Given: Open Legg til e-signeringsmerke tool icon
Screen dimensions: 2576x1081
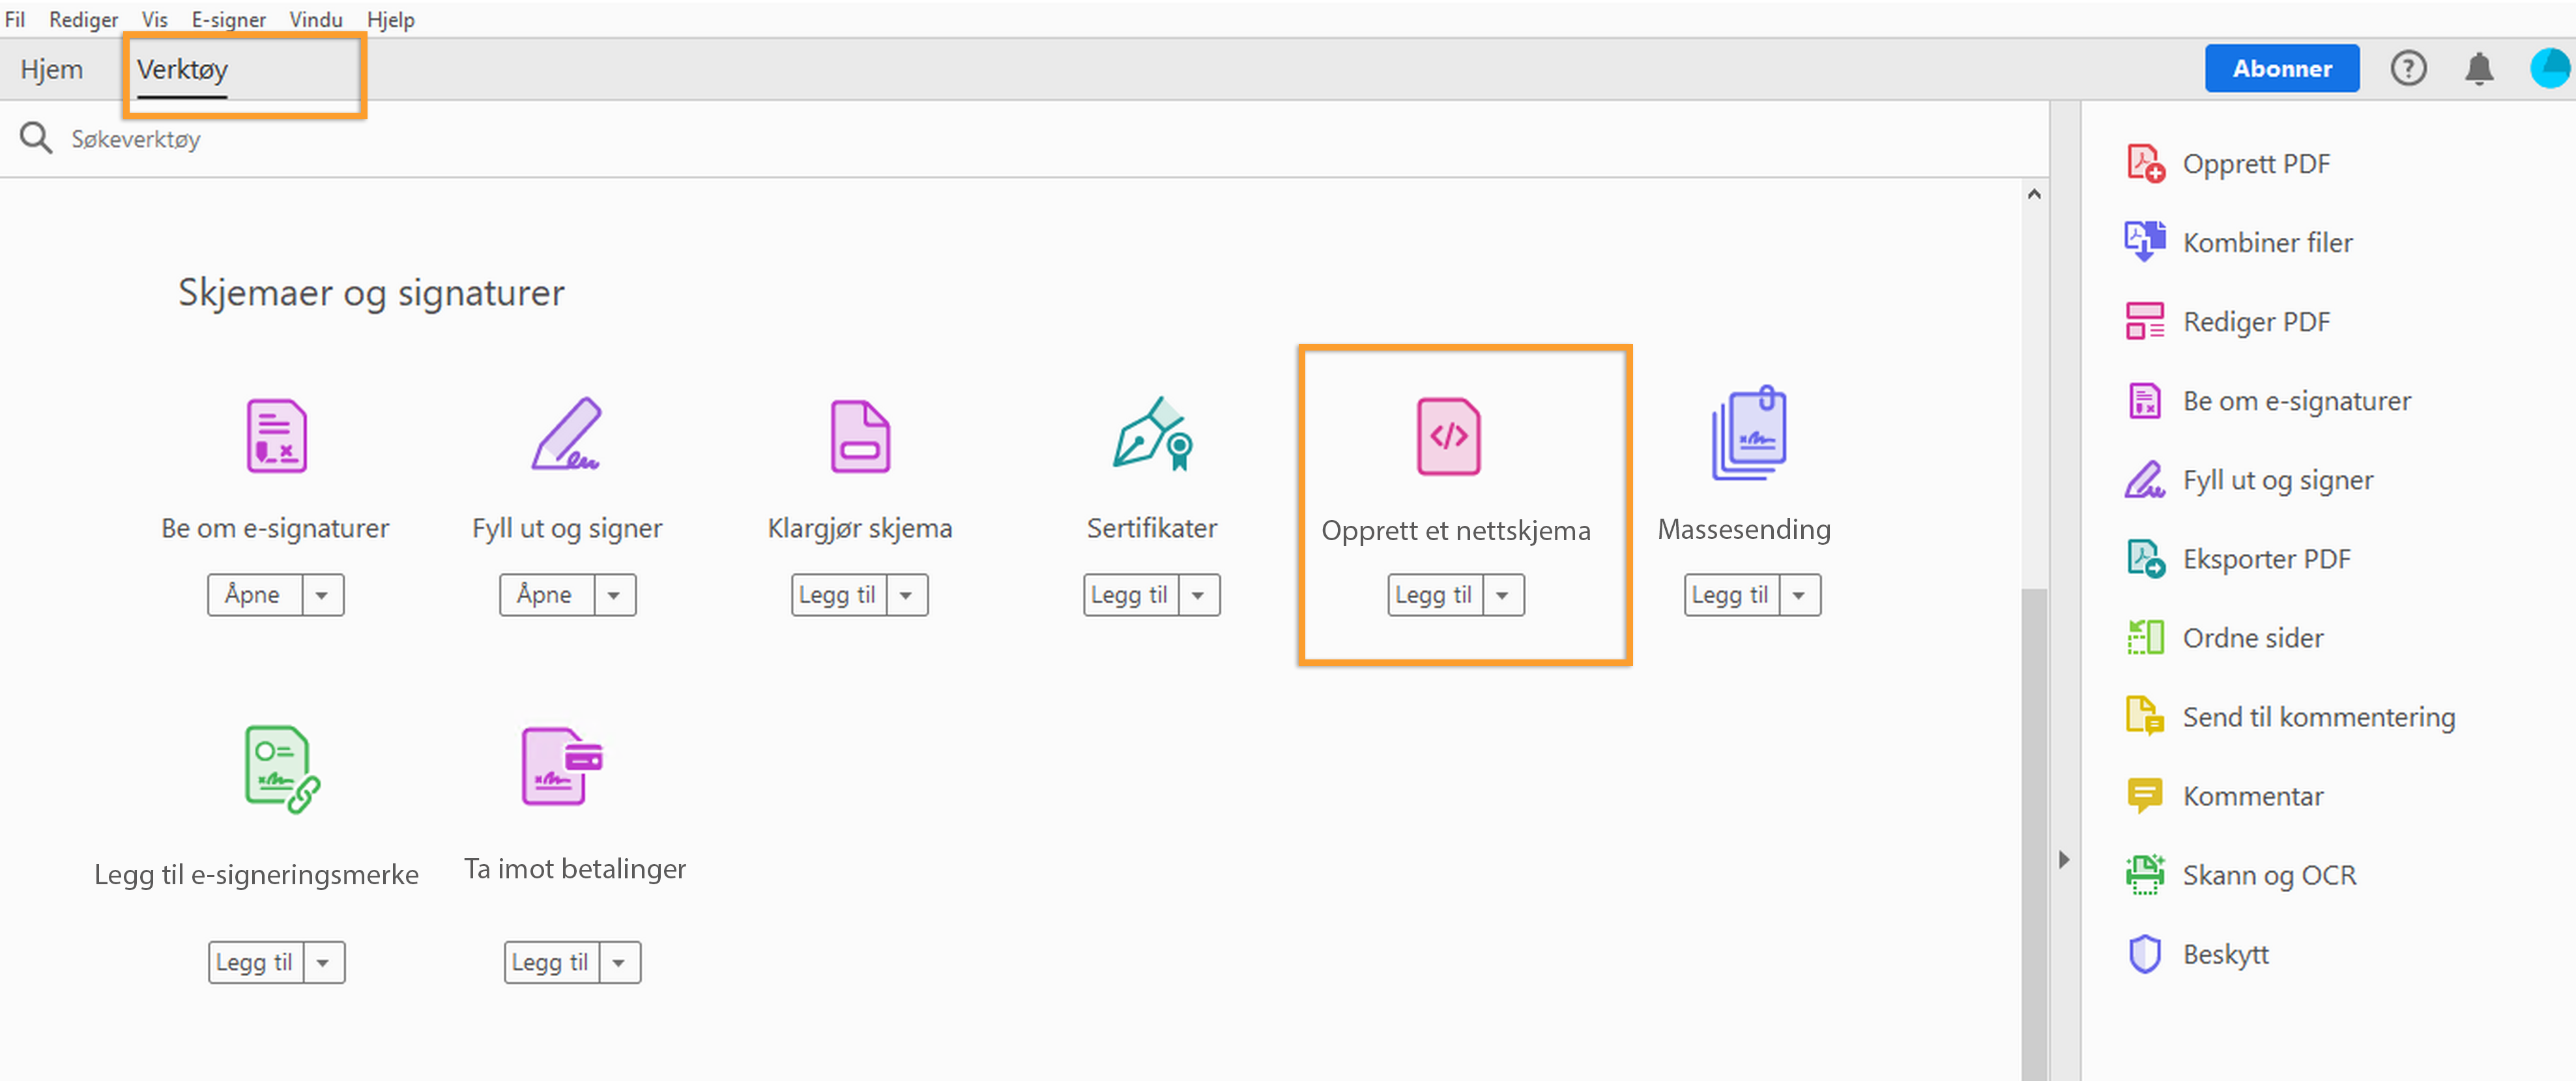Looking at the screenshot, I should 280,768.
